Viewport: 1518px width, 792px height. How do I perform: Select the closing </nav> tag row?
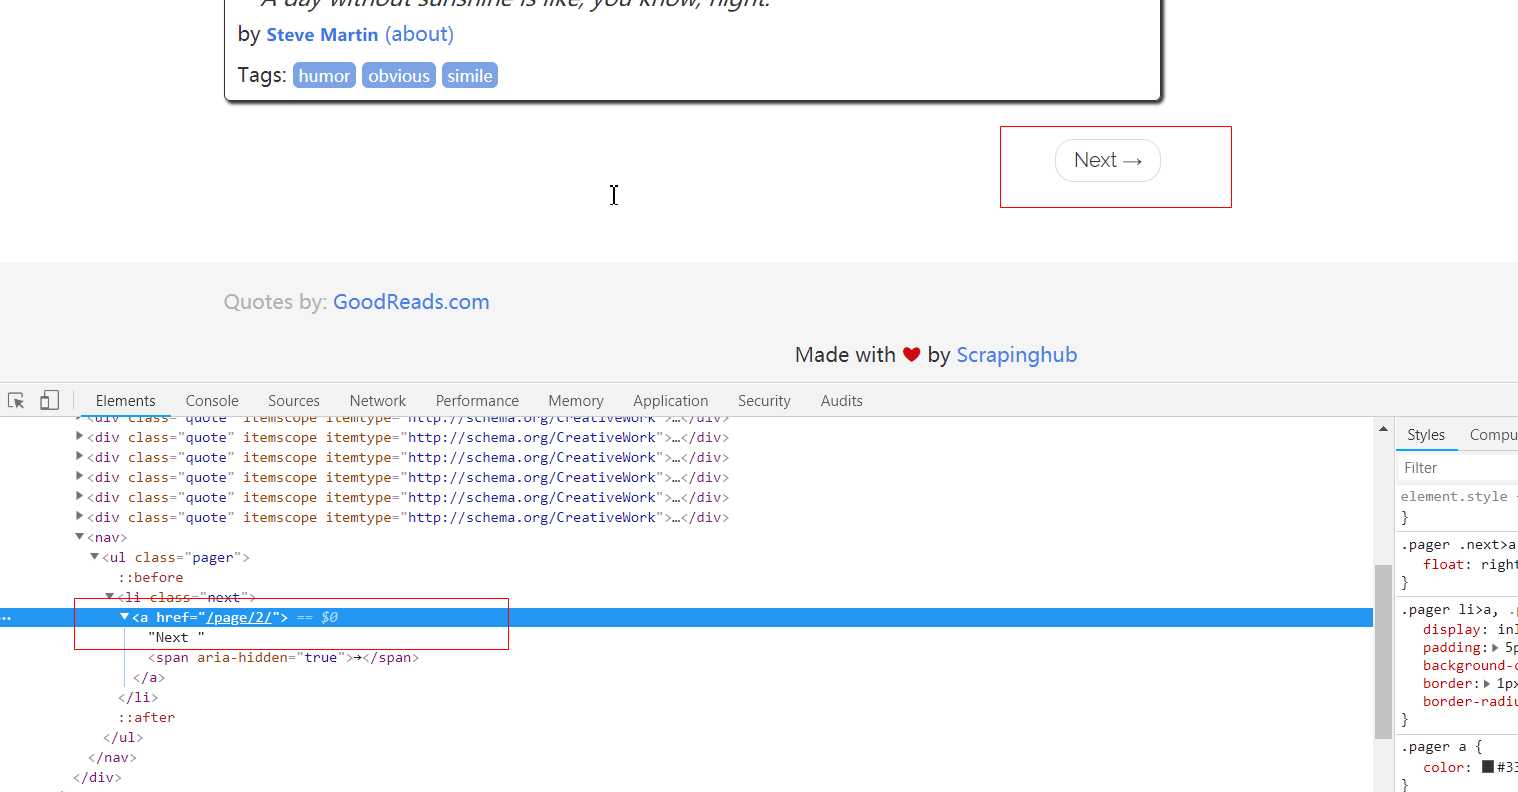pos(112,757)
